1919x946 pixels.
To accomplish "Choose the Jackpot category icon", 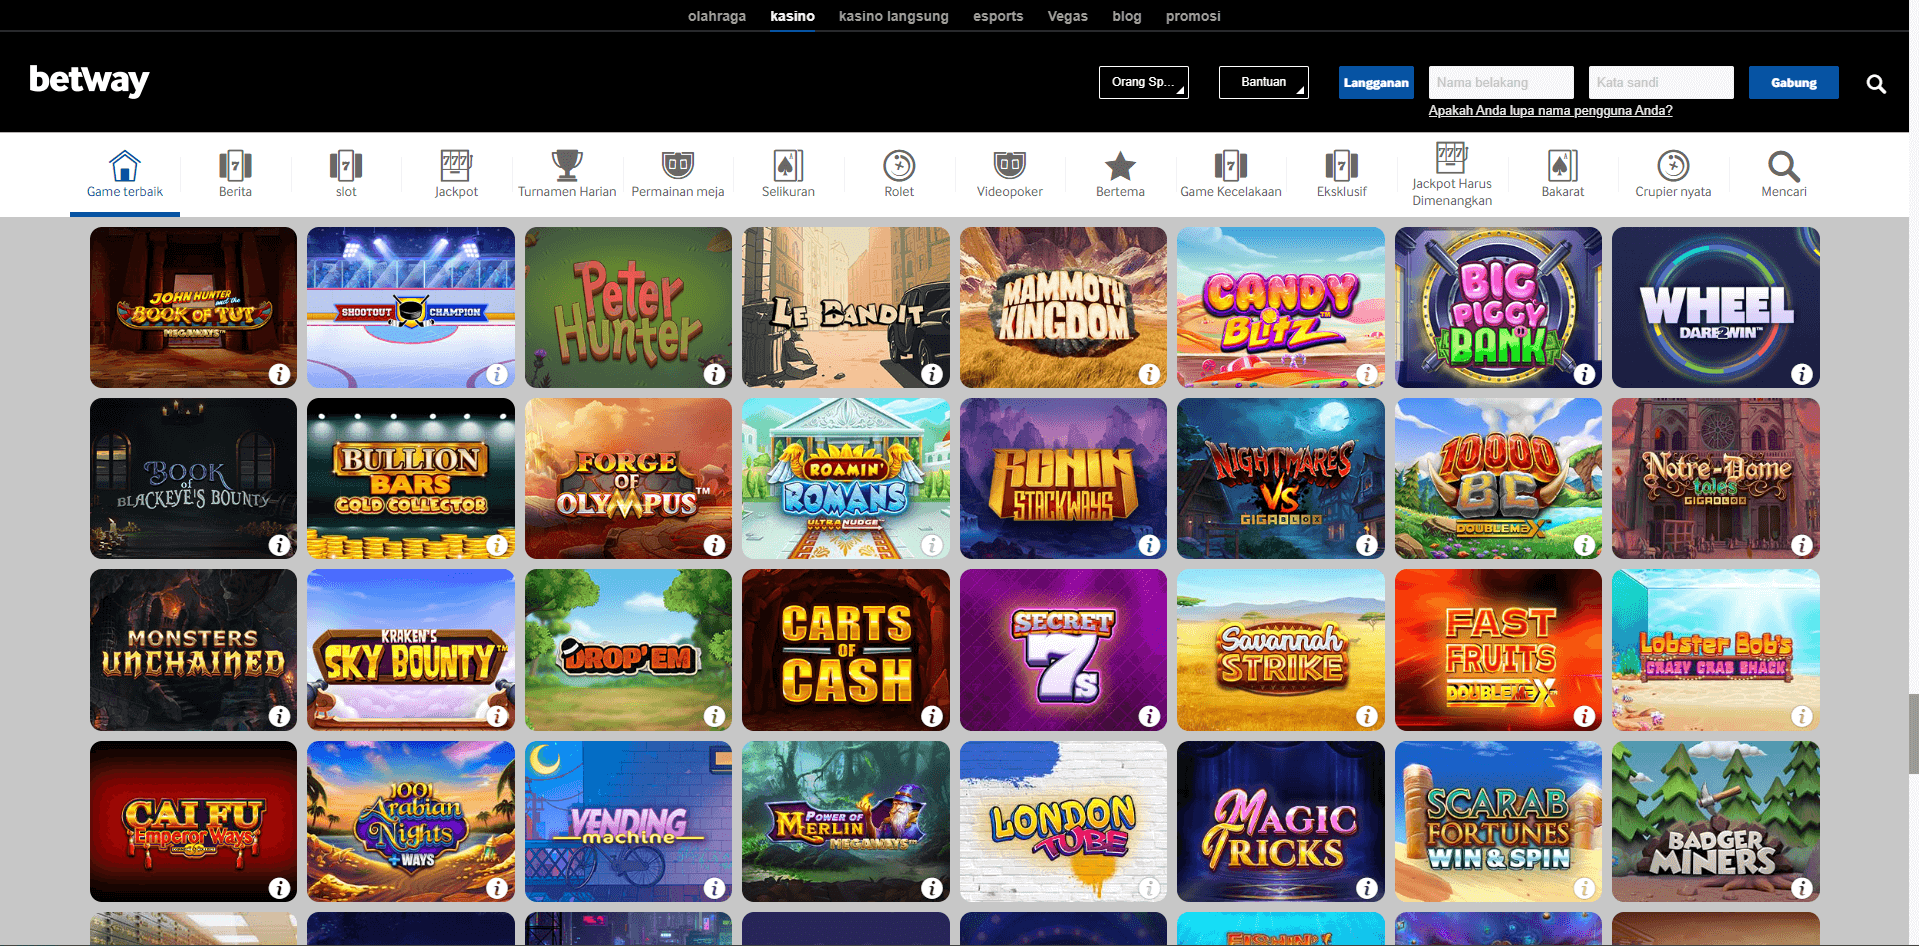I will click(456, 165).
